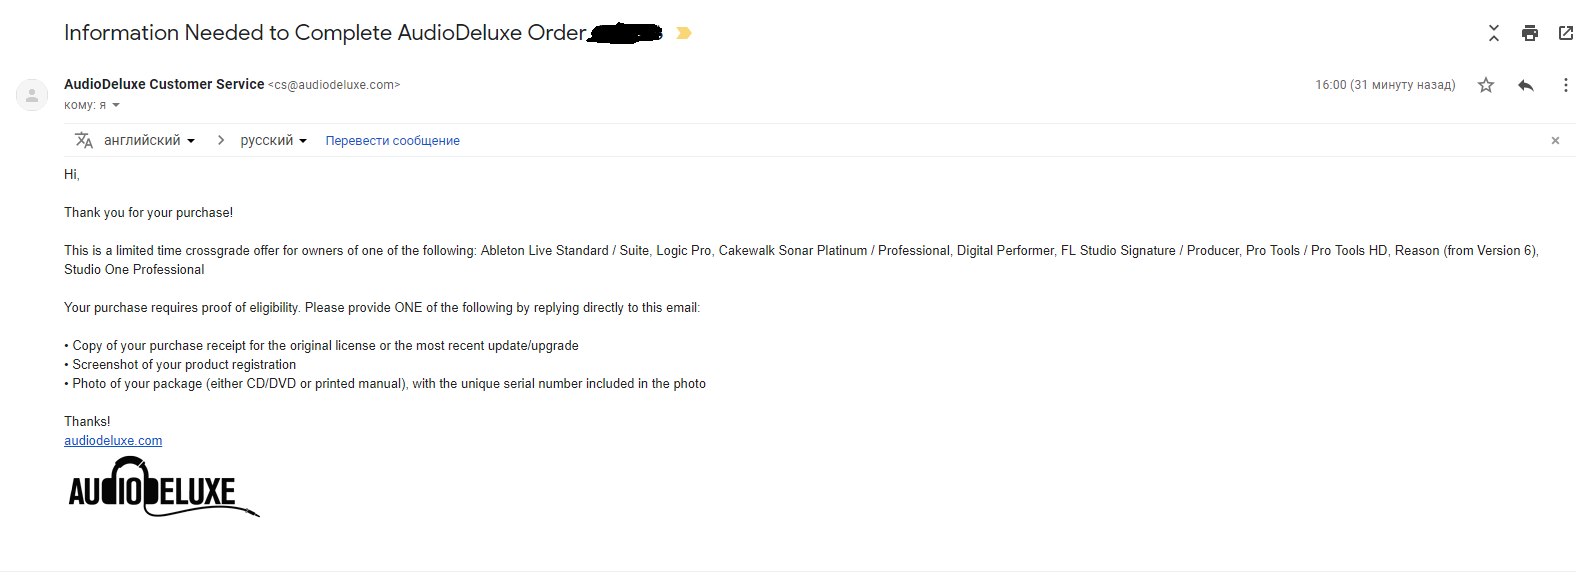Collapse all messages in the conversation
The width and height of the screenshot is (1592, 576).
[x=1493, y=33]
